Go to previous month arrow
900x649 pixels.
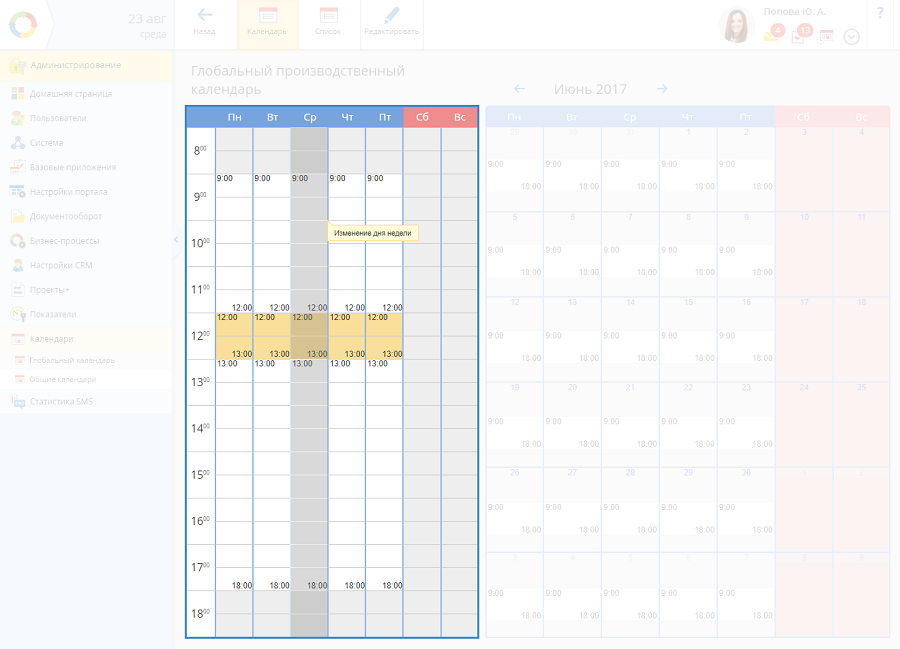pyautogui.click(x=519, y=88)
